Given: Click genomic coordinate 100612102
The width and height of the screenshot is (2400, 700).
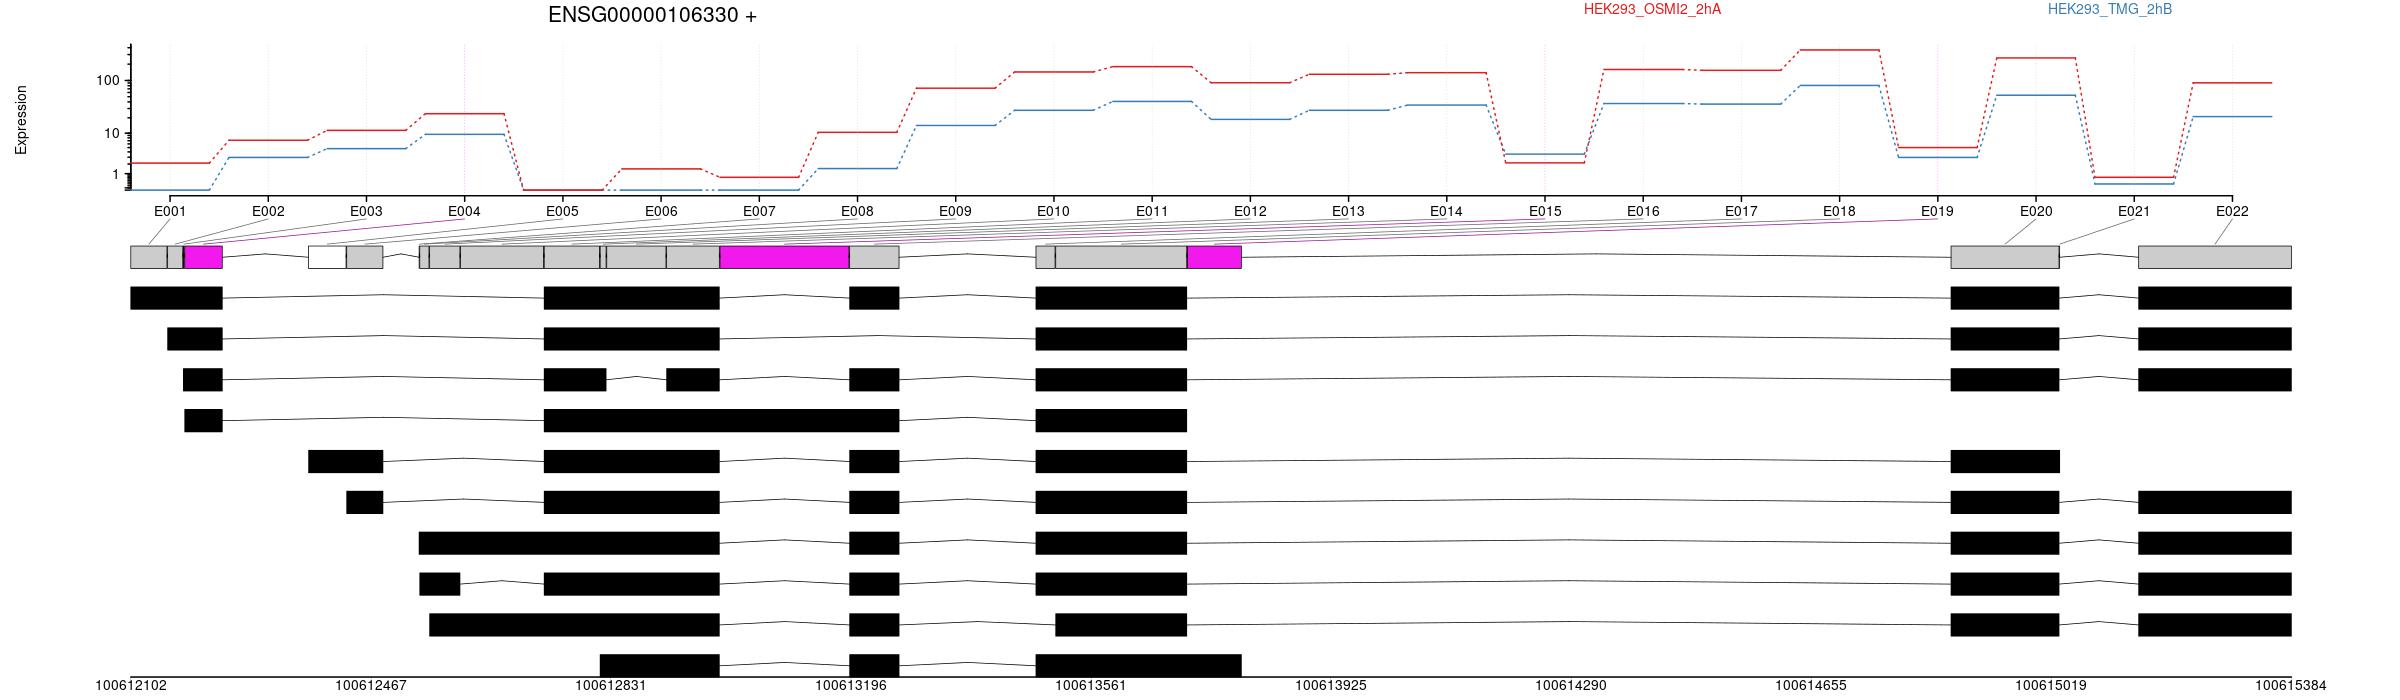Looking at the screenshot, I should tap(131, 686).
